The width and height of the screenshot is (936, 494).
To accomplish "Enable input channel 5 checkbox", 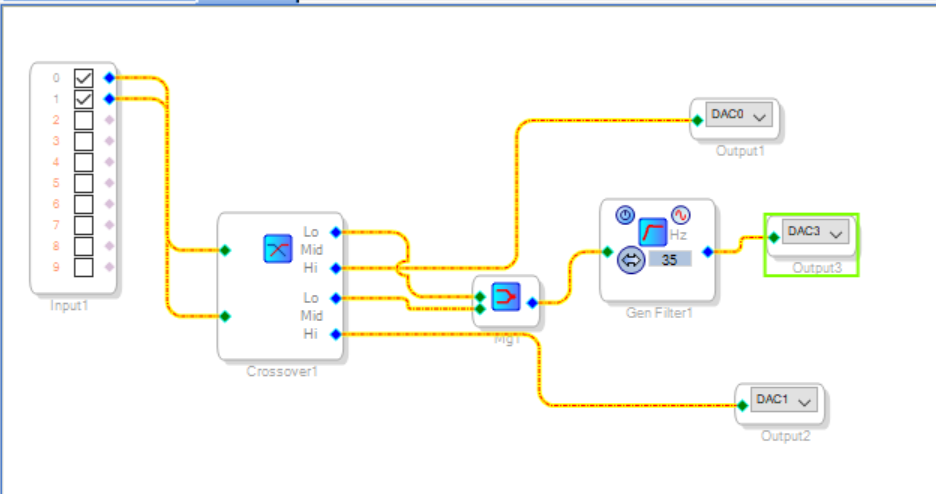I will tap(84, 183).
